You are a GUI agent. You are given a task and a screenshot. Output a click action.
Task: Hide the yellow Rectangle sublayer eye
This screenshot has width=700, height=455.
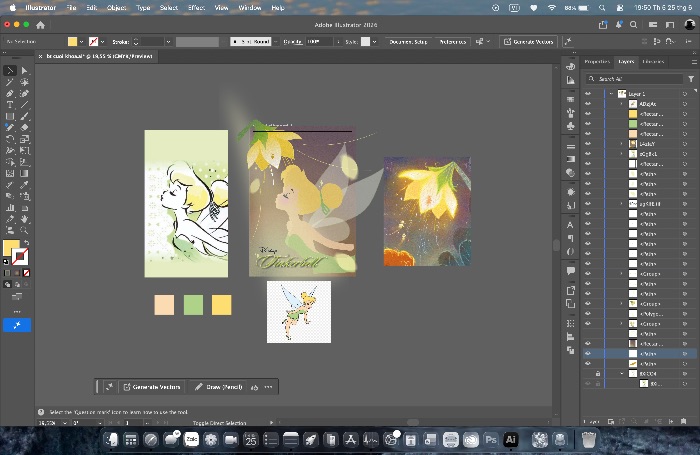(588, 114)
